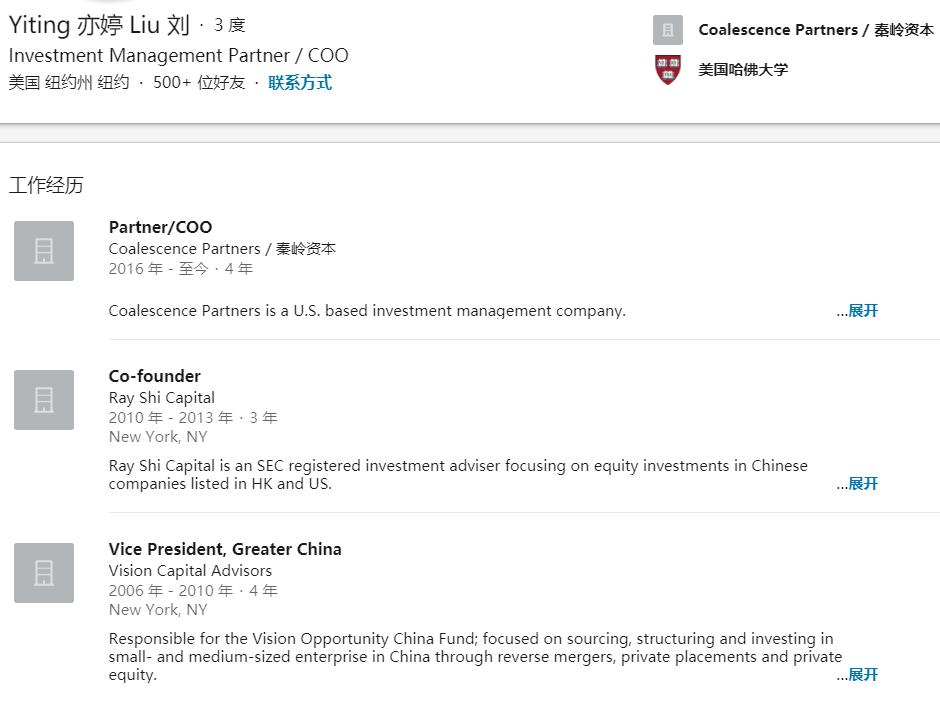Open the Co-founder job title
The height and width of the screenshot is (701, 940).
pos(155,376)
